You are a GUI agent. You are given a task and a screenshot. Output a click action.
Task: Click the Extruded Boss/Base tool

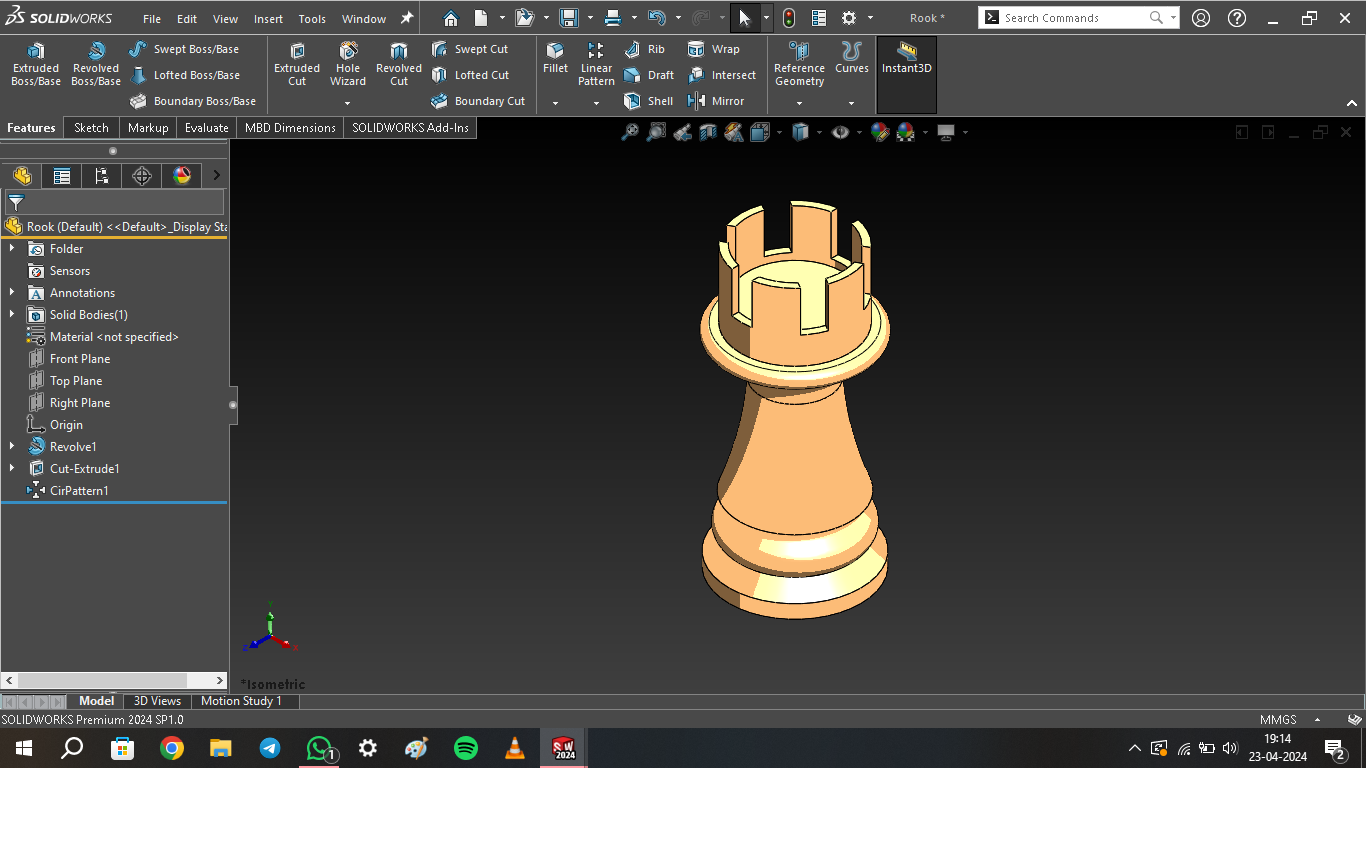[36, 64]
